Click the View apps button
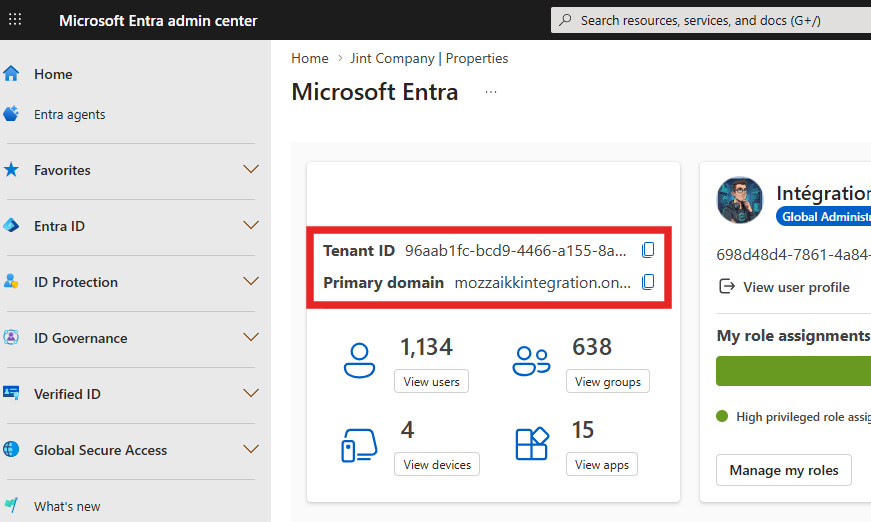Image resolution: width=871 pixels, height=522 pixels. tap(602, 464)
